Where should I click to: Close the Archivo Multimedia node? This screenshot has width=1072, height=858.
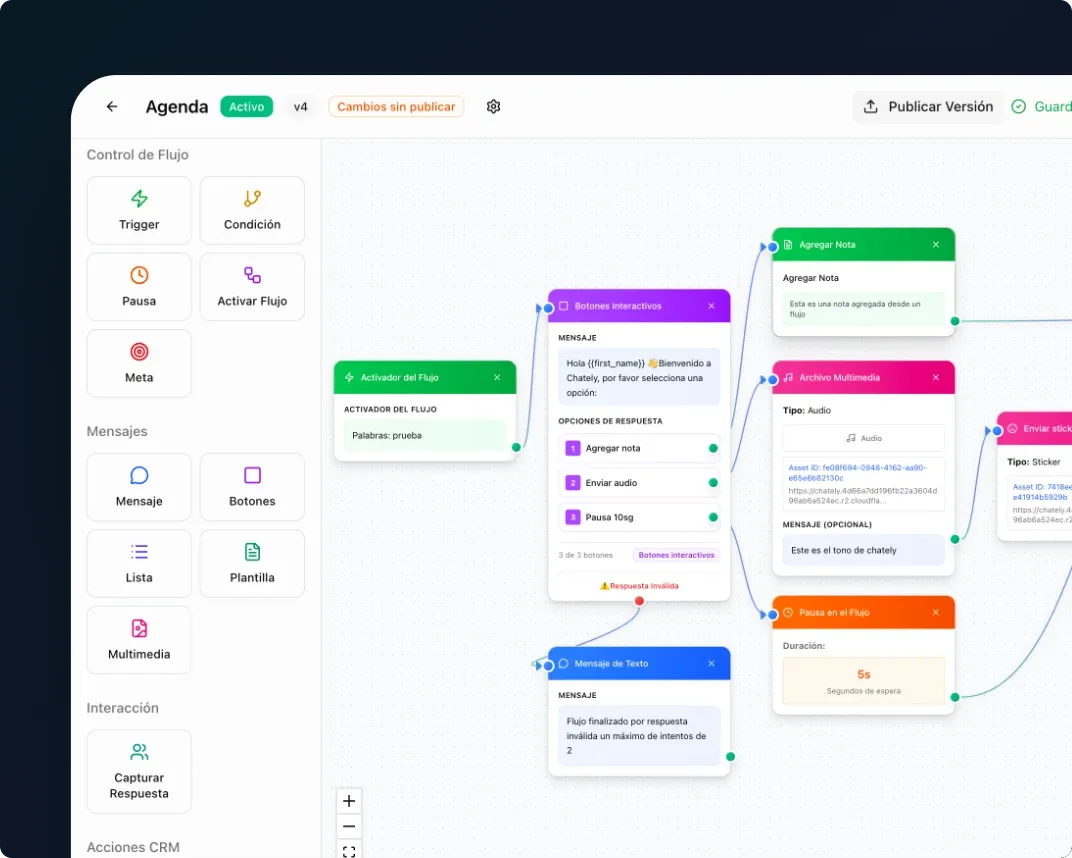coord(936,377)
